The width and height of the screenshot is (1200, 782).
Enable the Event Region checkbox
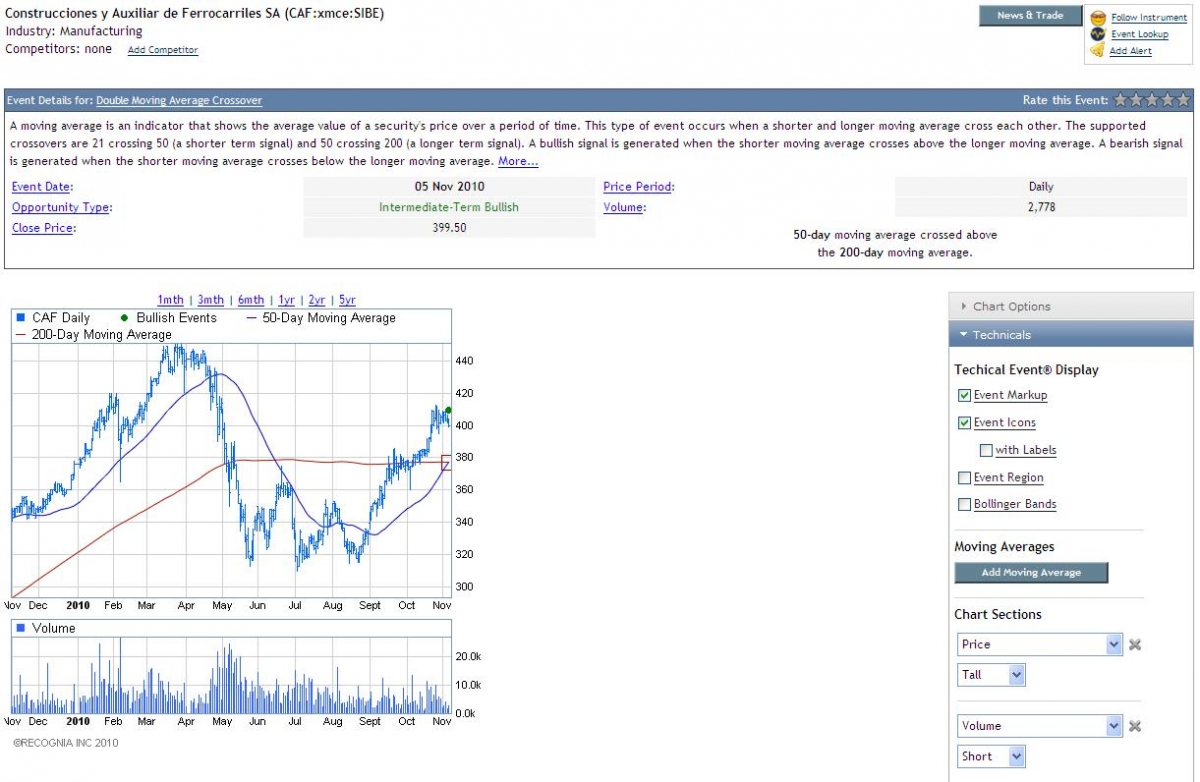click(x=964, y=478)
